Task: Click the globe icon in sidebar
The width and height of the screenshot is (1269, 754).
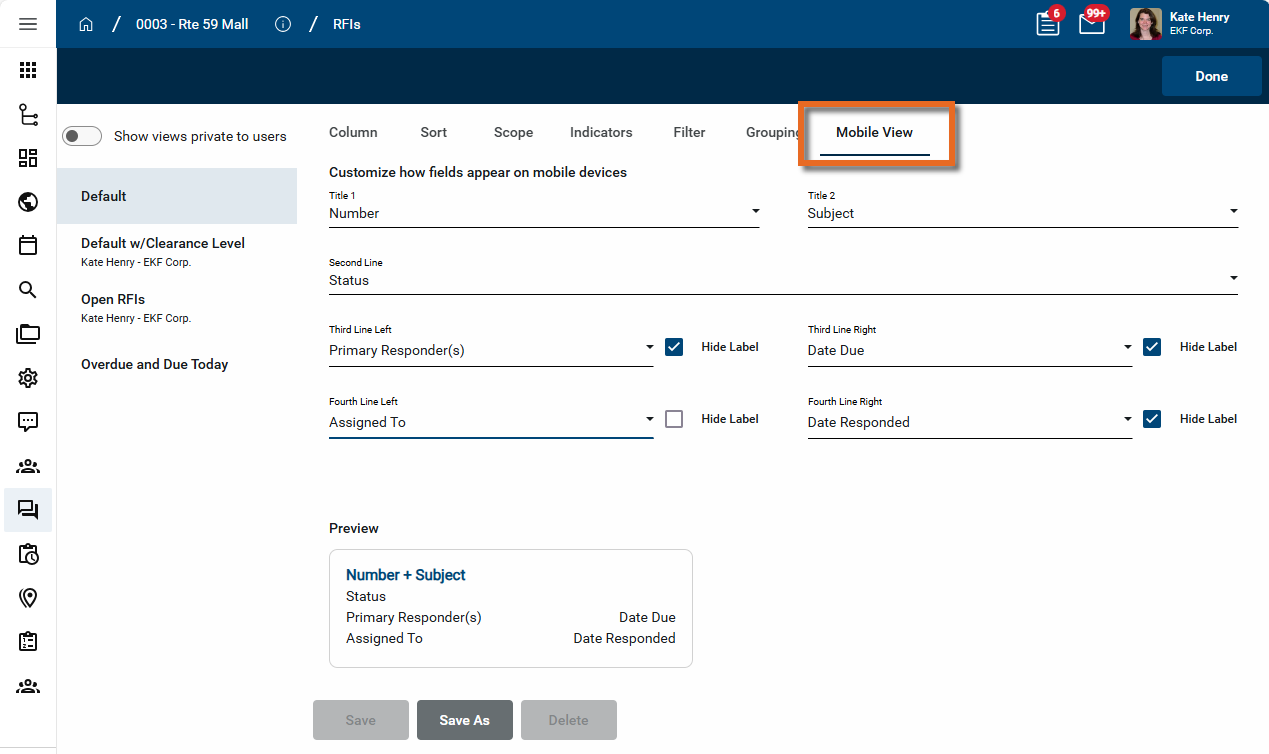Action: click(x=28, y=202)
